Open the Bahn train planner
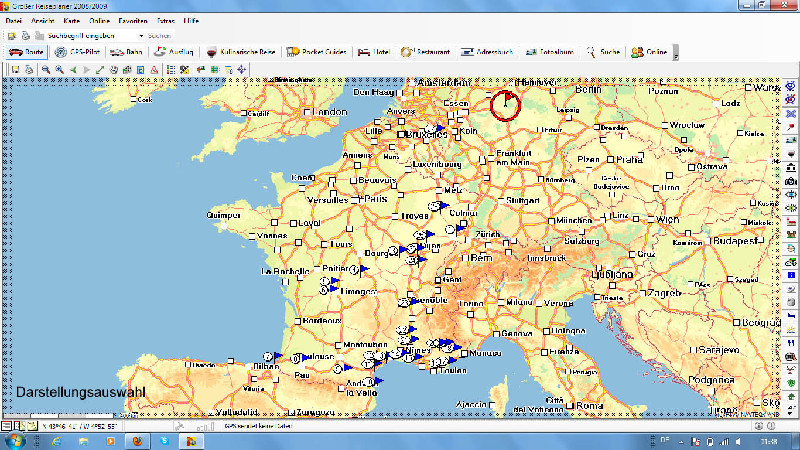Image resolution: width=800 pixels, height=450 pixels. [x=127, y=52]
